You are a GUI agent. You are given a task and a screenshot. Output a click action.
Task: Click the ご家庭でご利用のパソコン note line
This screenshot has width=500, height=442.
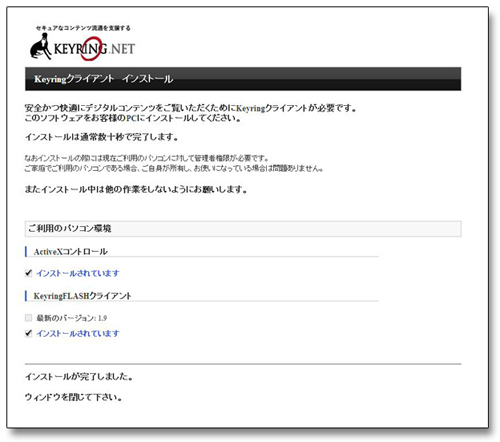coord(174,168)
